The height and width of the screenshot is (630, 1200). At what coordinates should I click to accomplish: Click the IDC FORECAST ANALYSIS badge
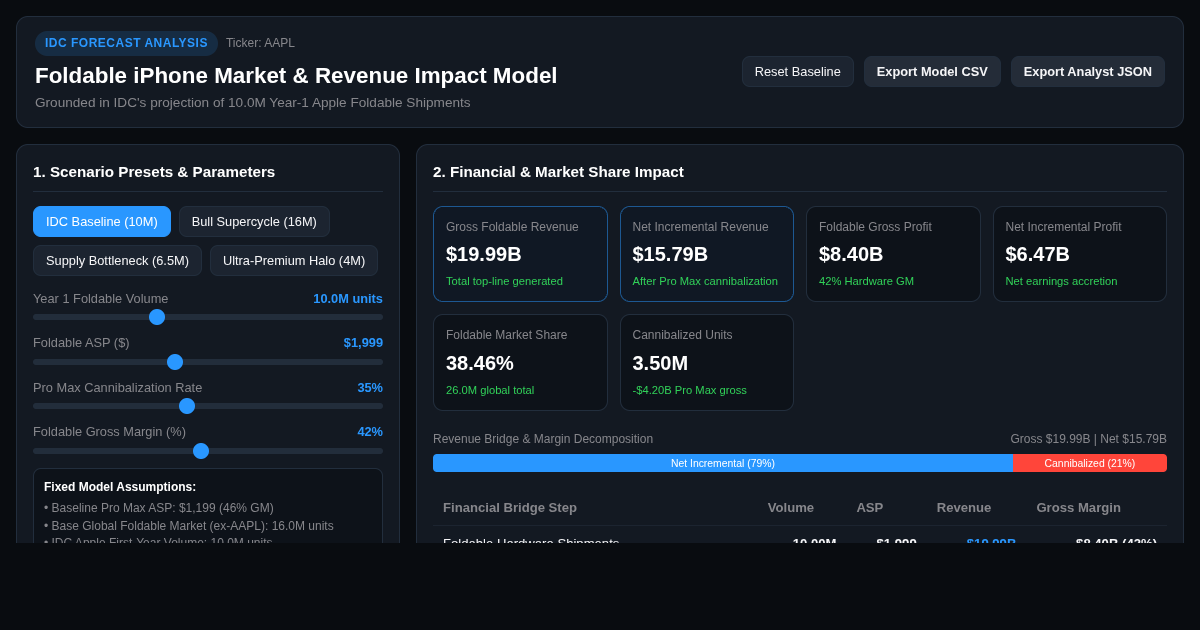(x=126, y=43)
